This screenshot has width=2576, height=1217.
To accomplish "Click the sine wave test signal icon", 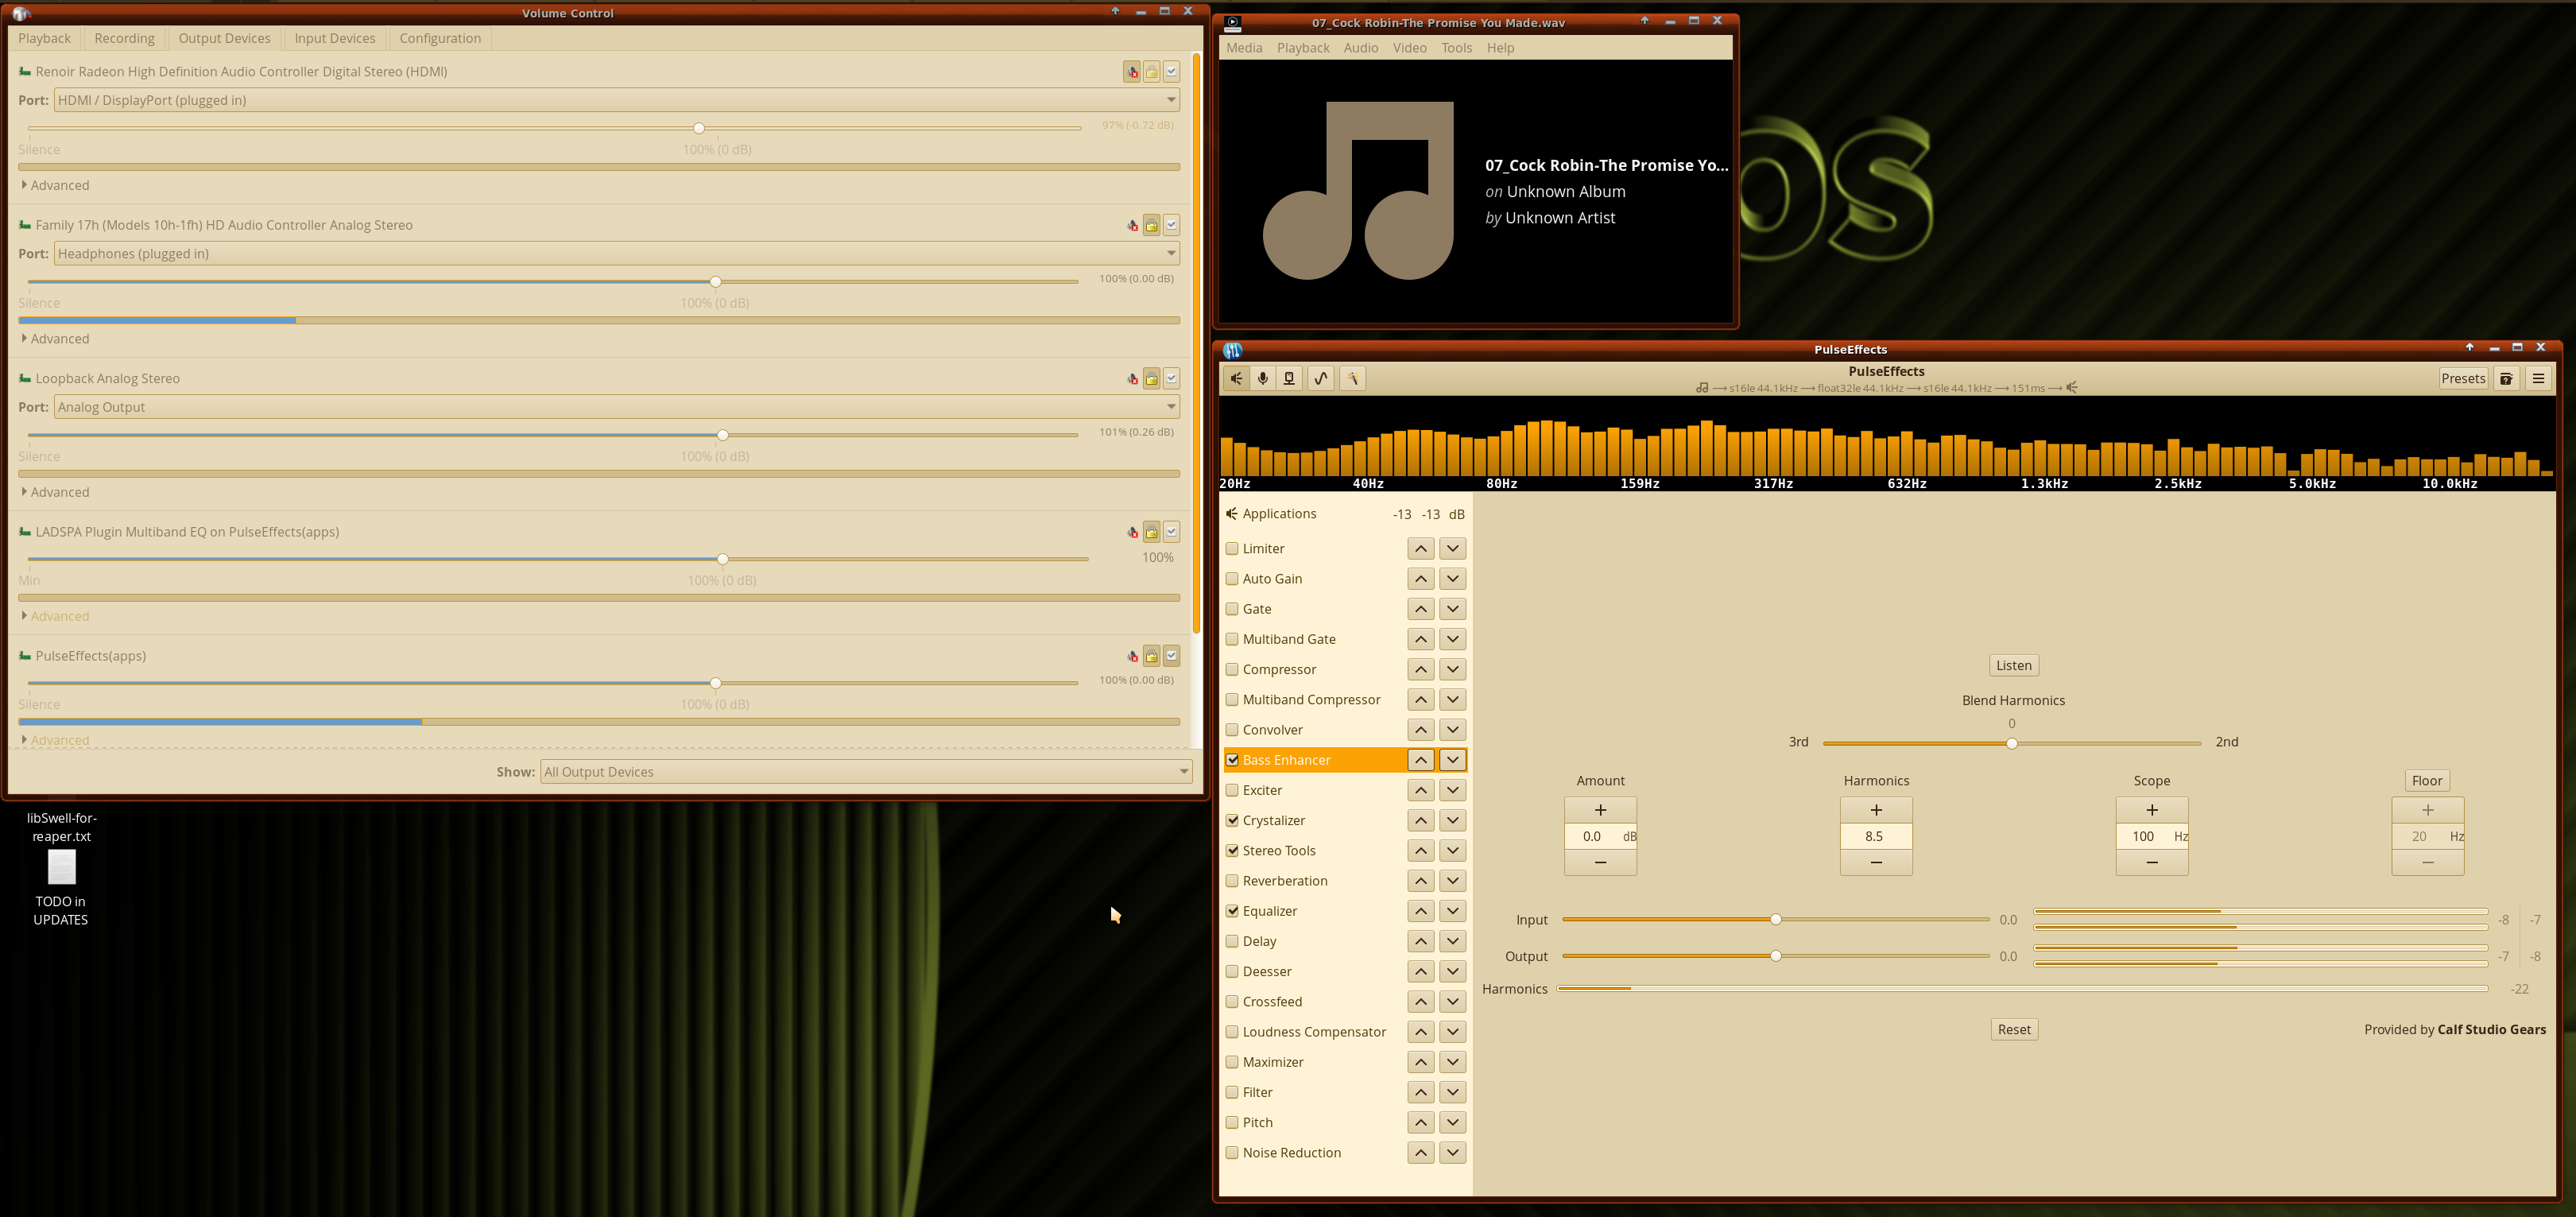I will point(1320,378).
